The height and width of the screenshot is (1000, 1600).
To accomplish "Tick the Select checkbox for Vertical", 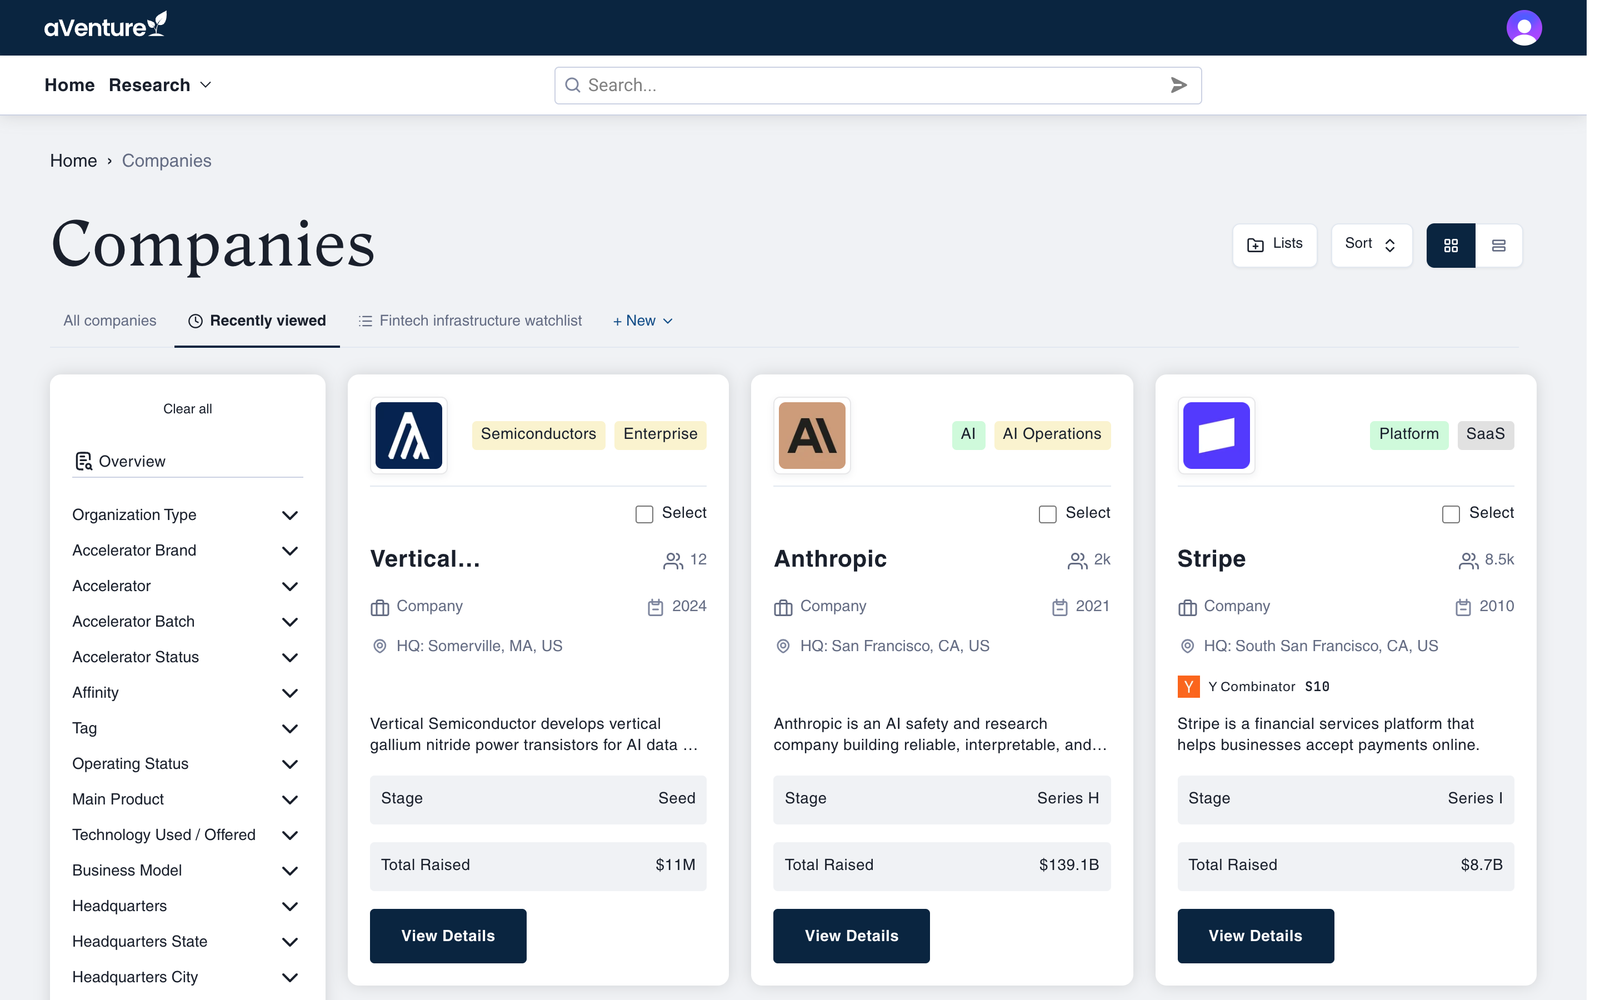I will pyautogui.click(x=644, y=514).
